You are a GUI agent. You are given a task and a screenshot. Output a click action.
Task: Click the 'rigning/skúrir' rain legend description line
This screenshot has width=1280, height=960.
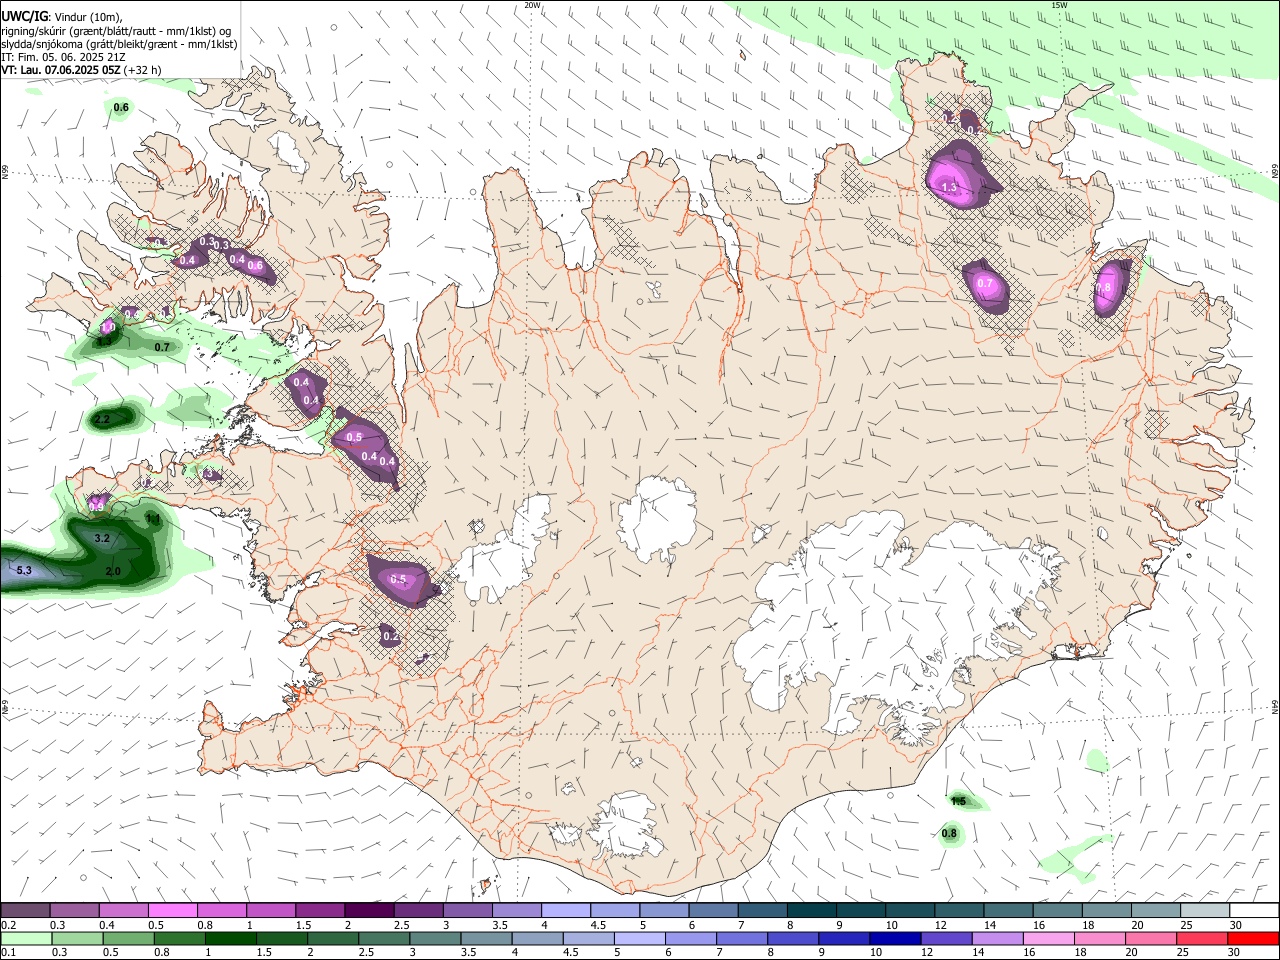116,31
